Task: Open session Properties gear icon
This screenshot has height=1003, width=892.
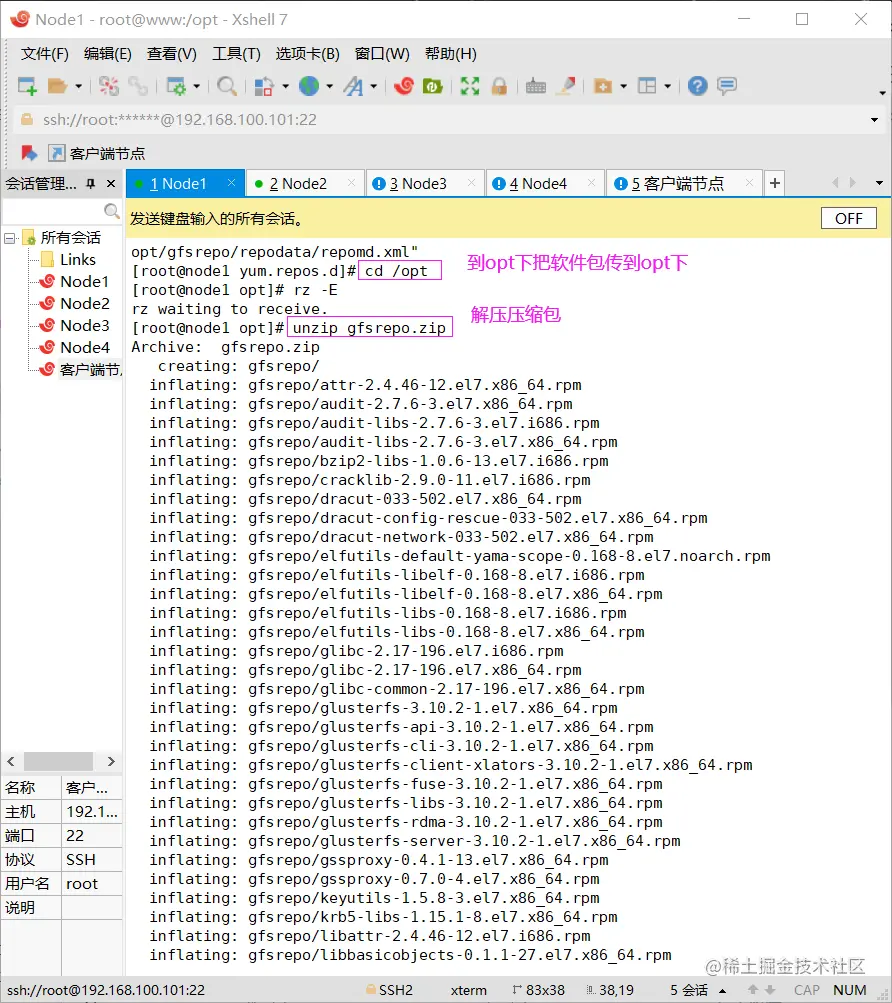Action: point(176,86)
